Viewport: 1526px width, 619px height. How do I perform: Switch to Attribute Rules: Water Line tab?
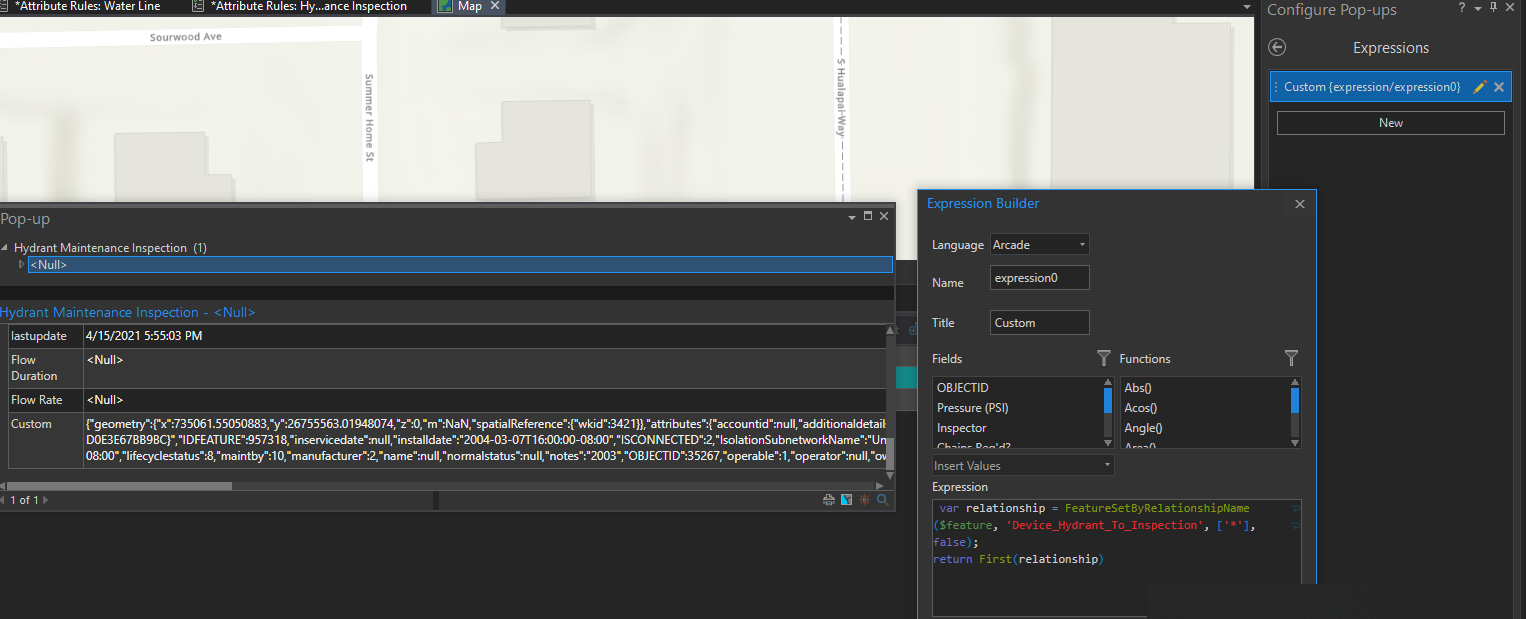[x=86, y=7]
